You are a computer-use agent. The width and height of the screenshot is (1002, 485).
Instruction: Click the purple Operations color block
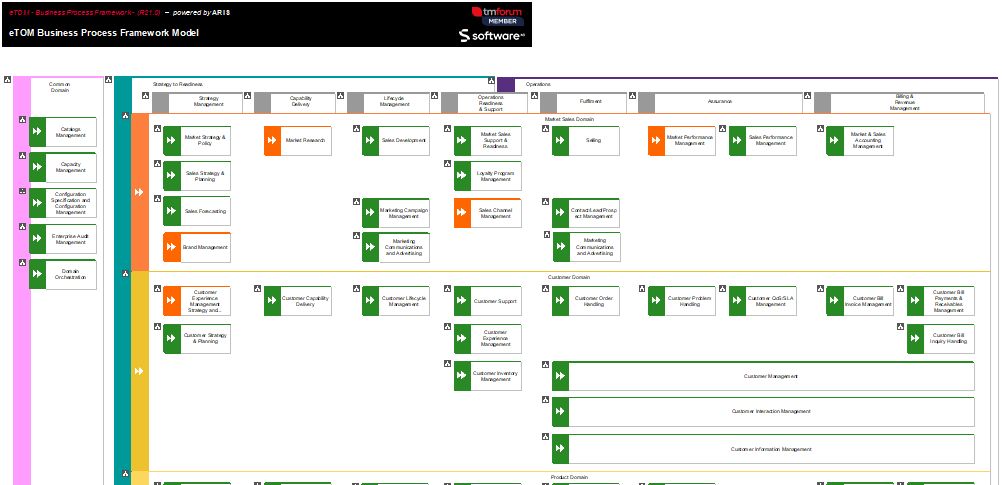506,85
